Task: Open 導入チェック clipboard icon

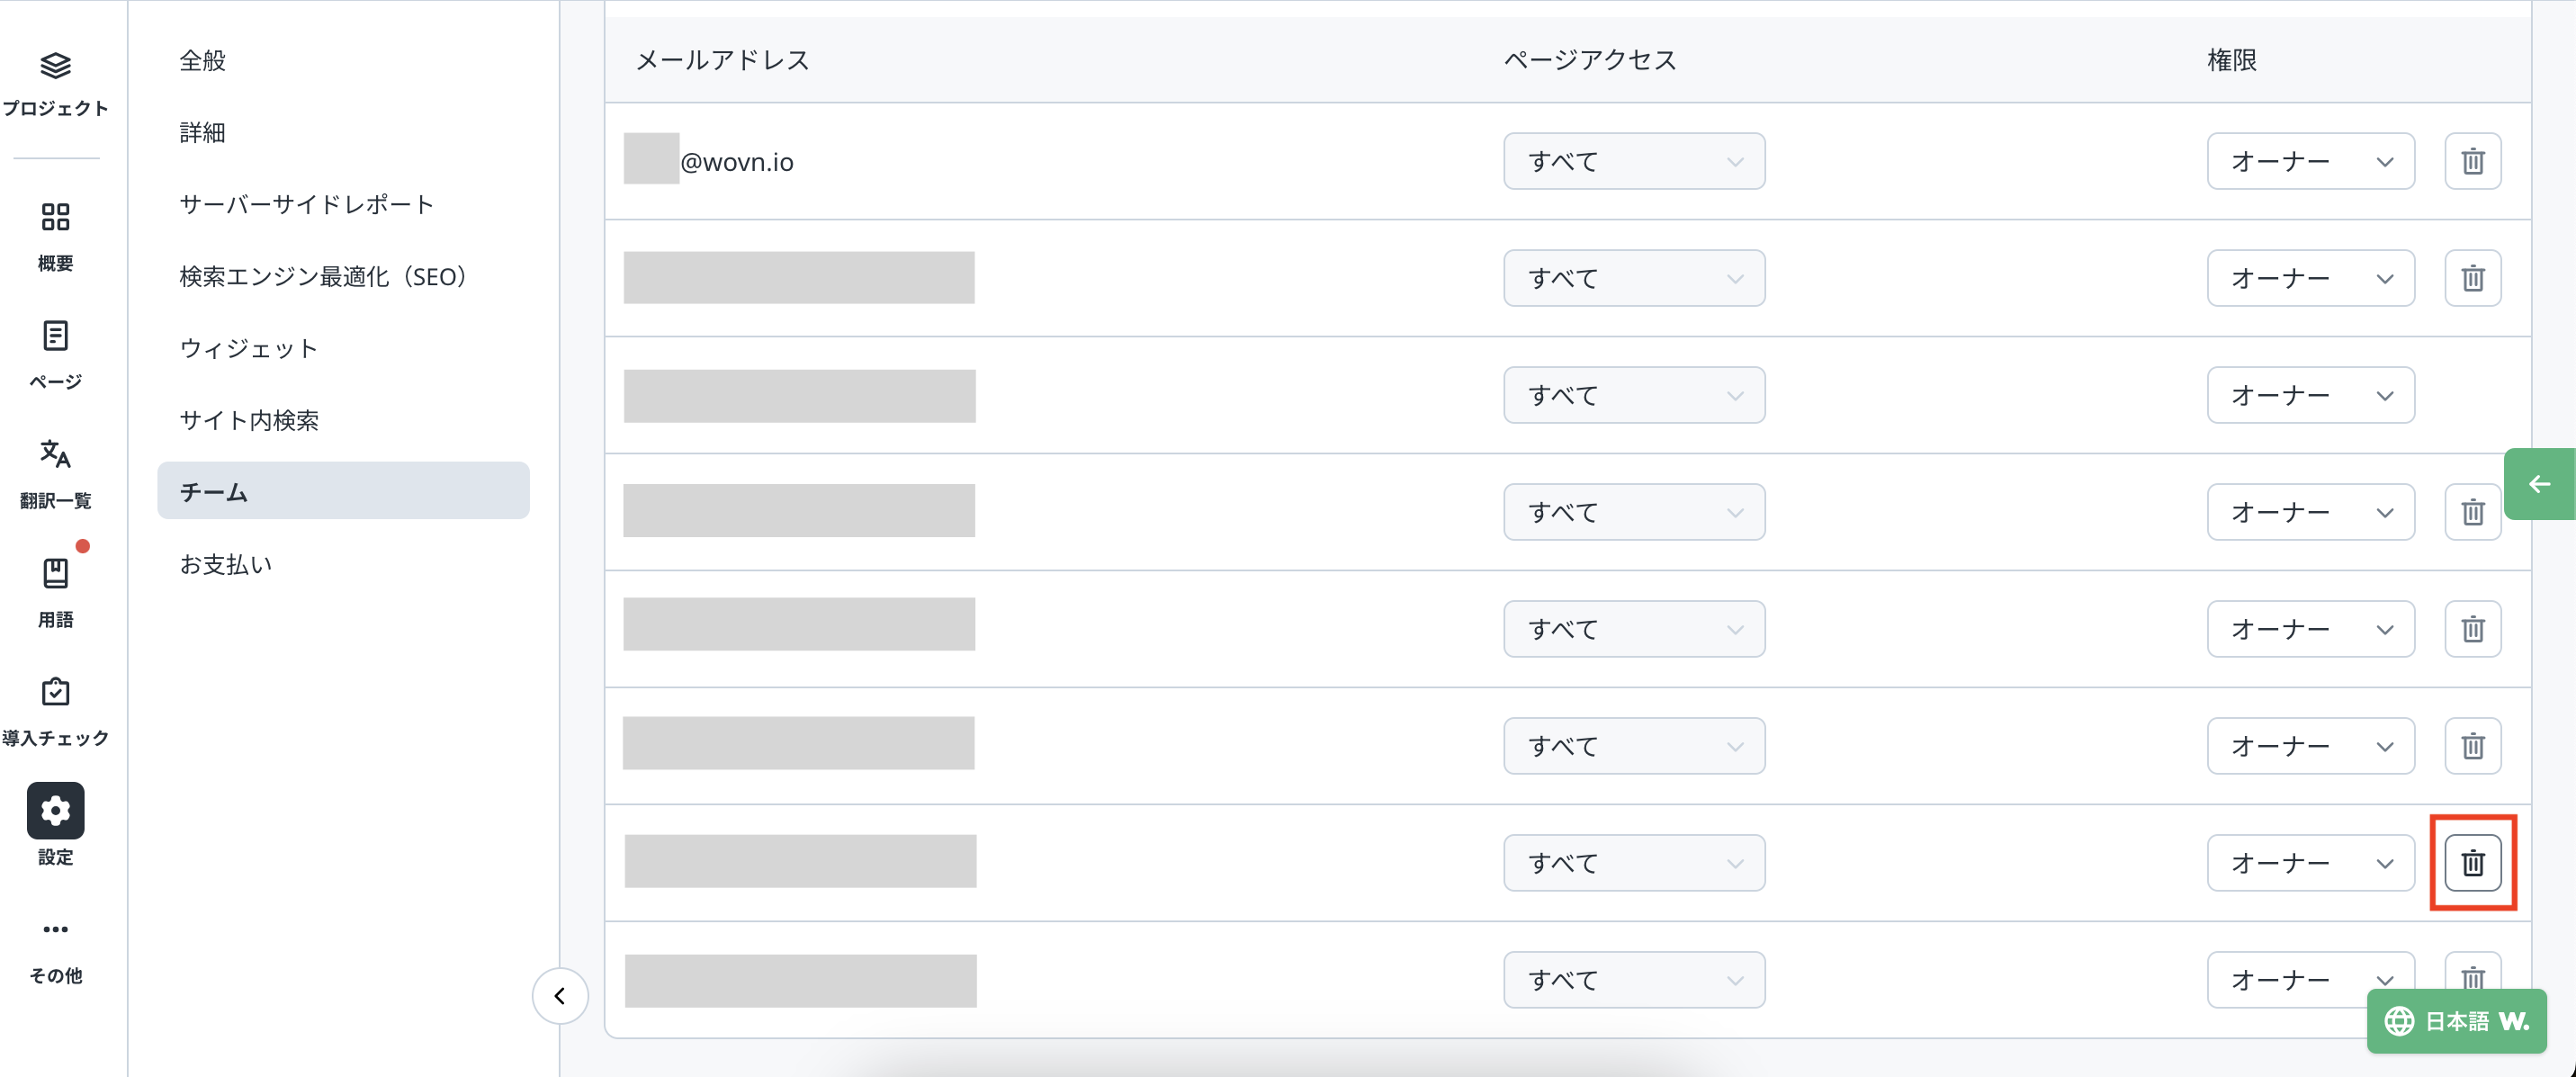Action: click(x=55, y=692)
